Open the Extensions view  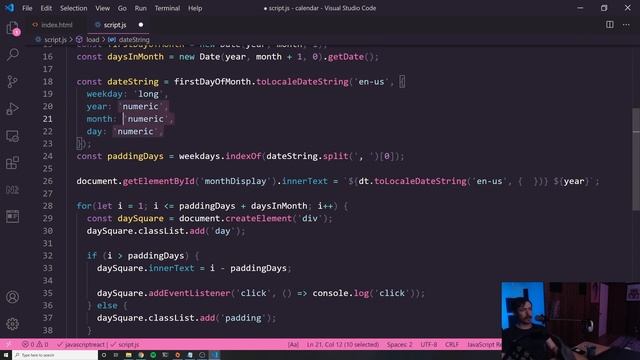[13, 163]
